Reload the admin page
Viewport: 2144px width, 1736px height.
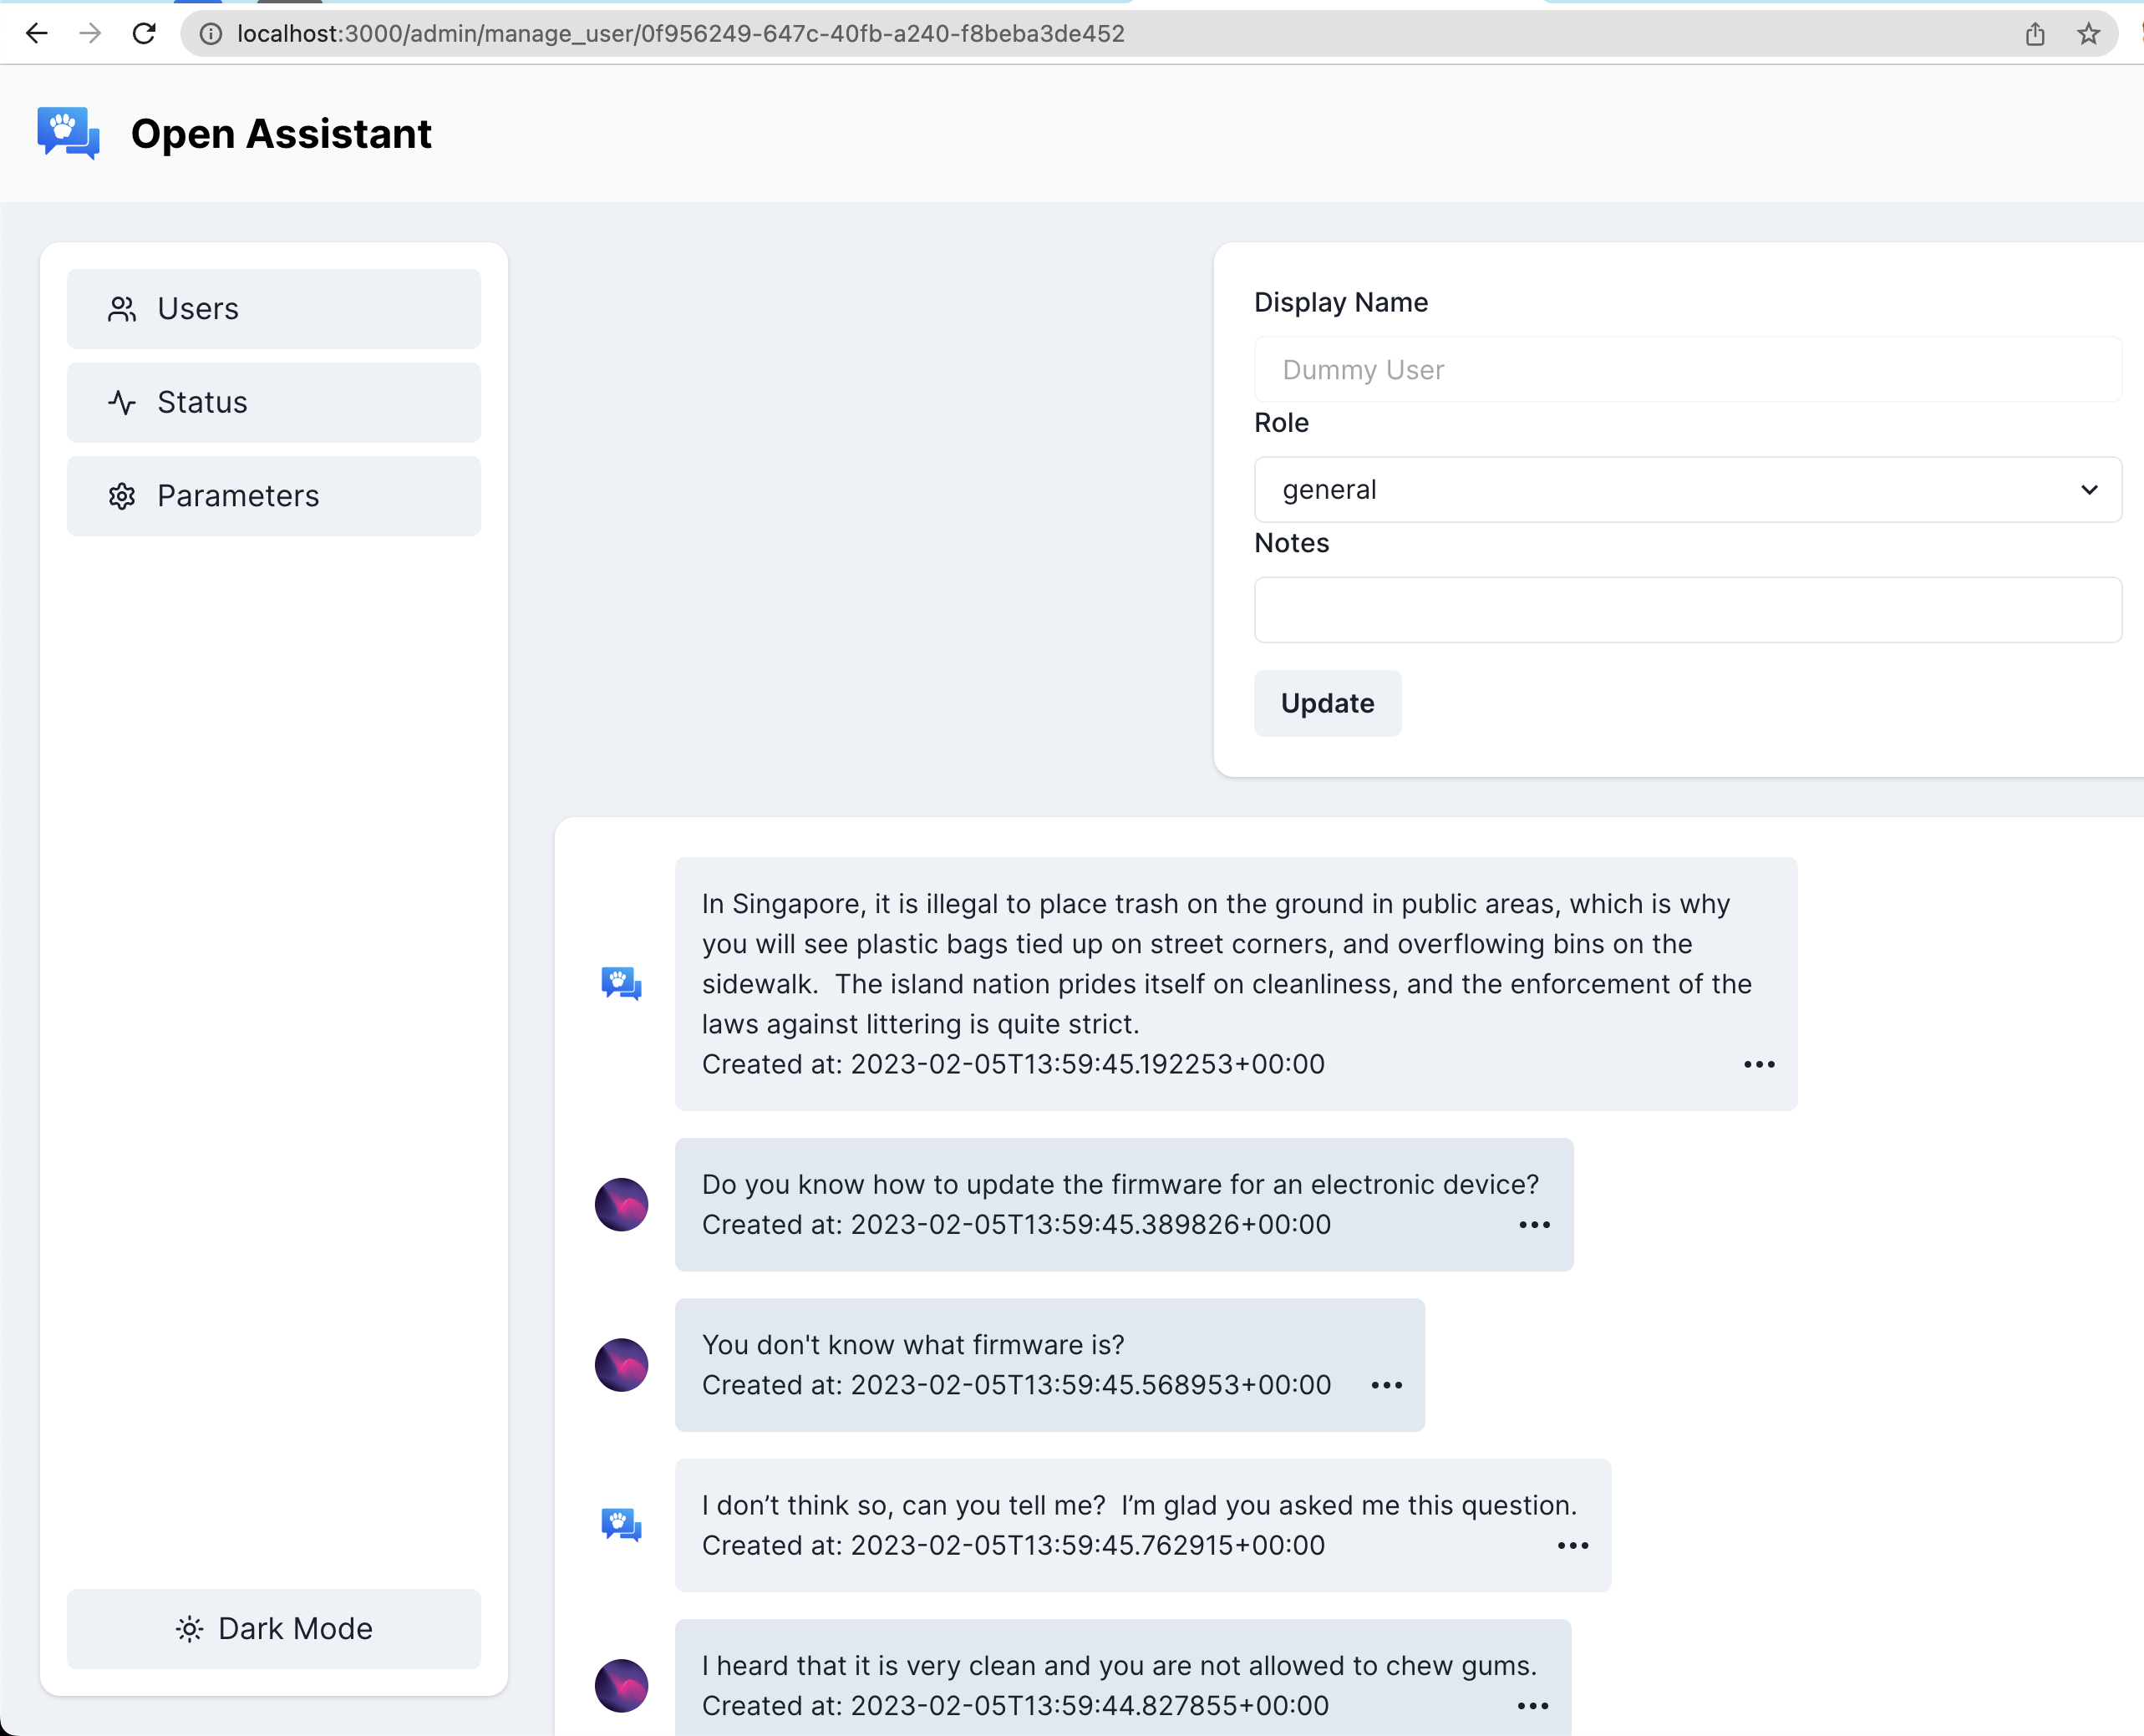tap(144, 33)
